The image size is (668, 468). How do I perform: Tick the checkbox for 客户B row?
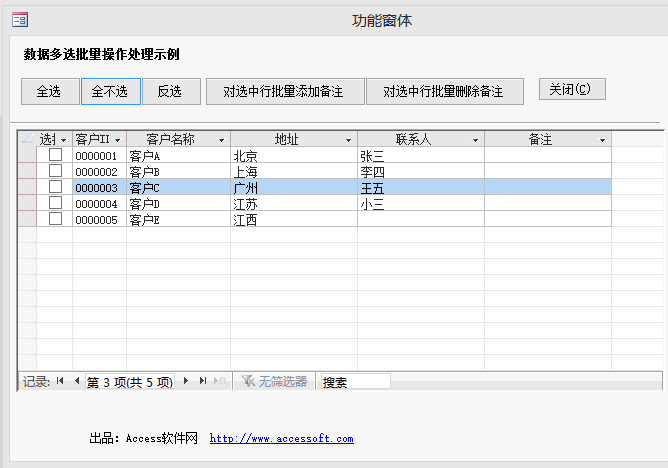click(55, 171)
